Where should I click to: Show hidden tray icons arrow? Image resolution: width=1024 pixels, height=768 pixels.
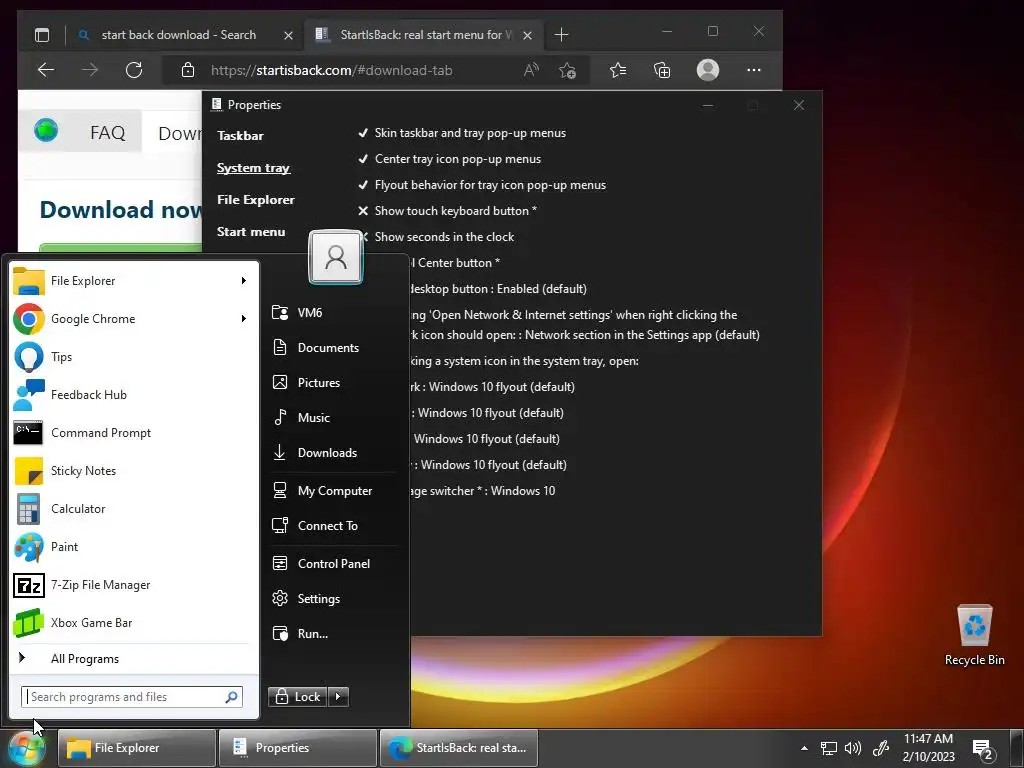pyautogui.click(x=805, y=748)
